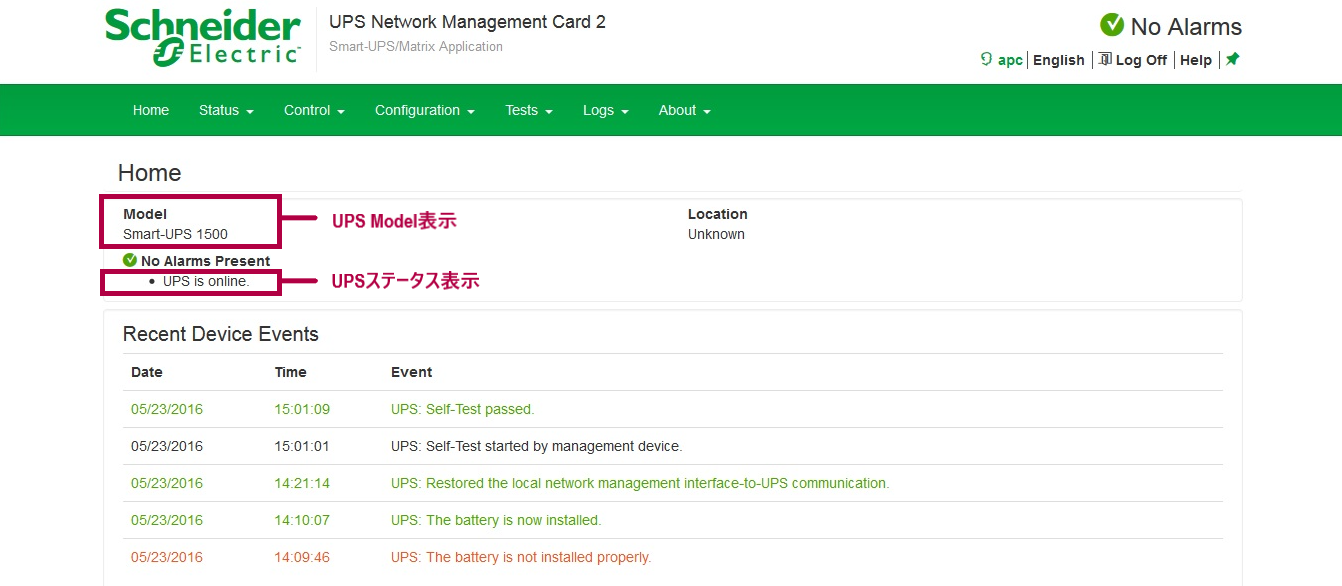Click battery is not installed properly event
This screenshot has width=1342, height=586.
(521, 557)
